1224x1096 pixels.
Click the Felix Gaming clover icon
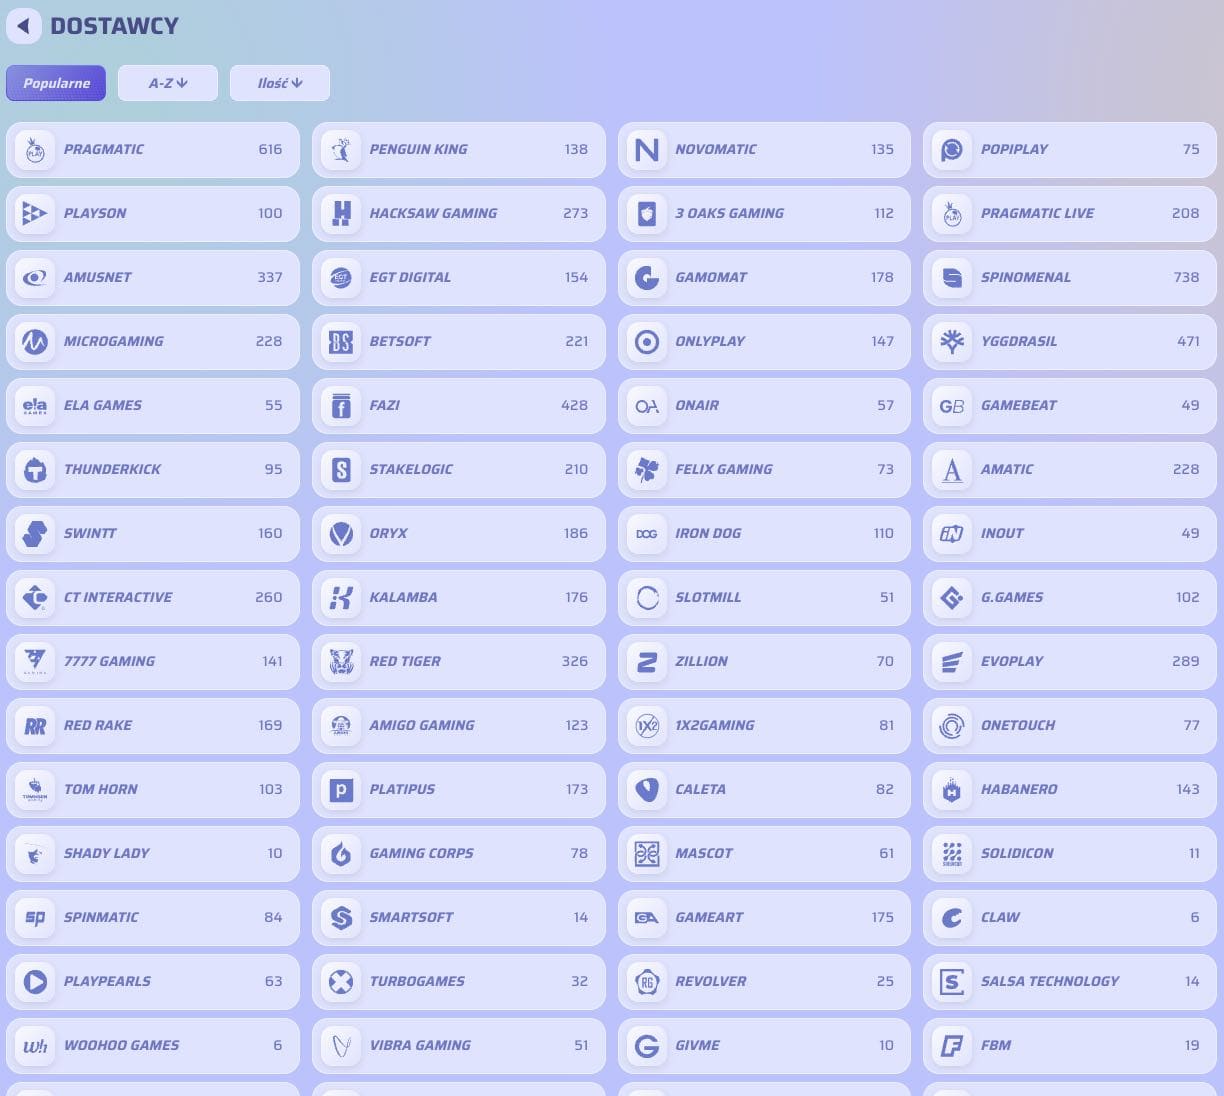coord(647,470)
